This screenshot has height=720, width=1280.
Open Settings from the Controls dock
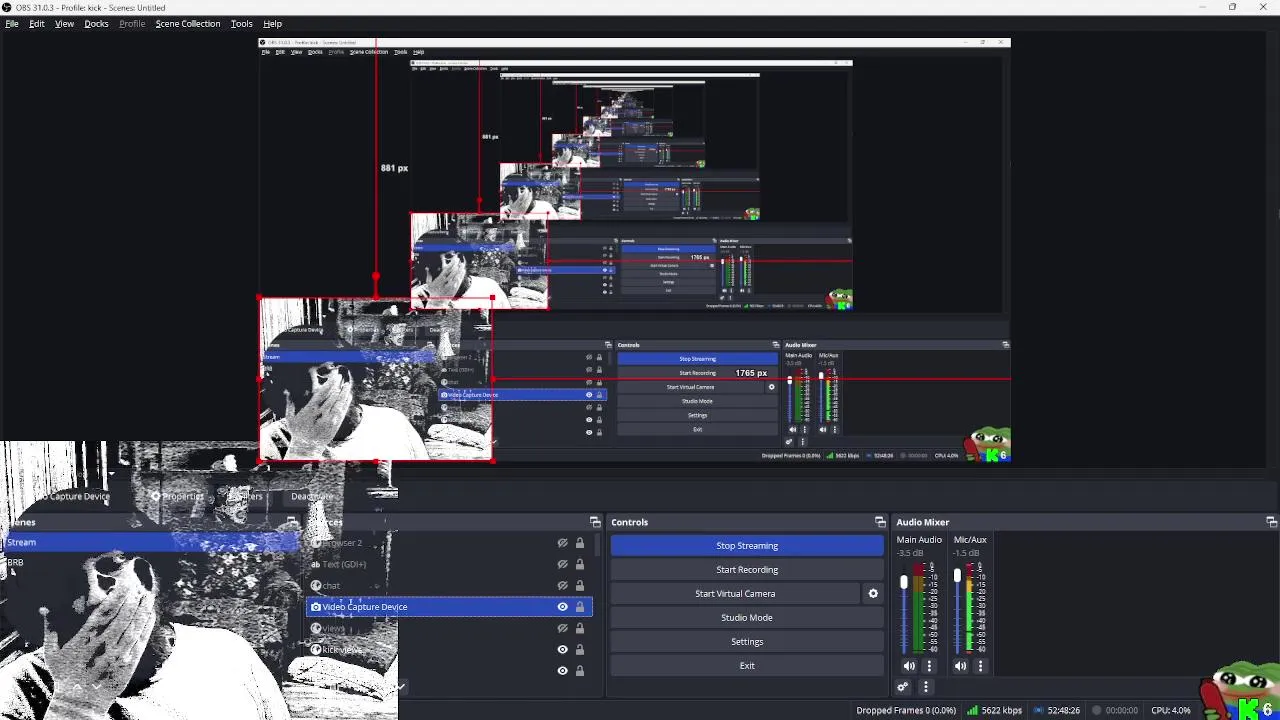pyautogui.click(x=747, y=642)
